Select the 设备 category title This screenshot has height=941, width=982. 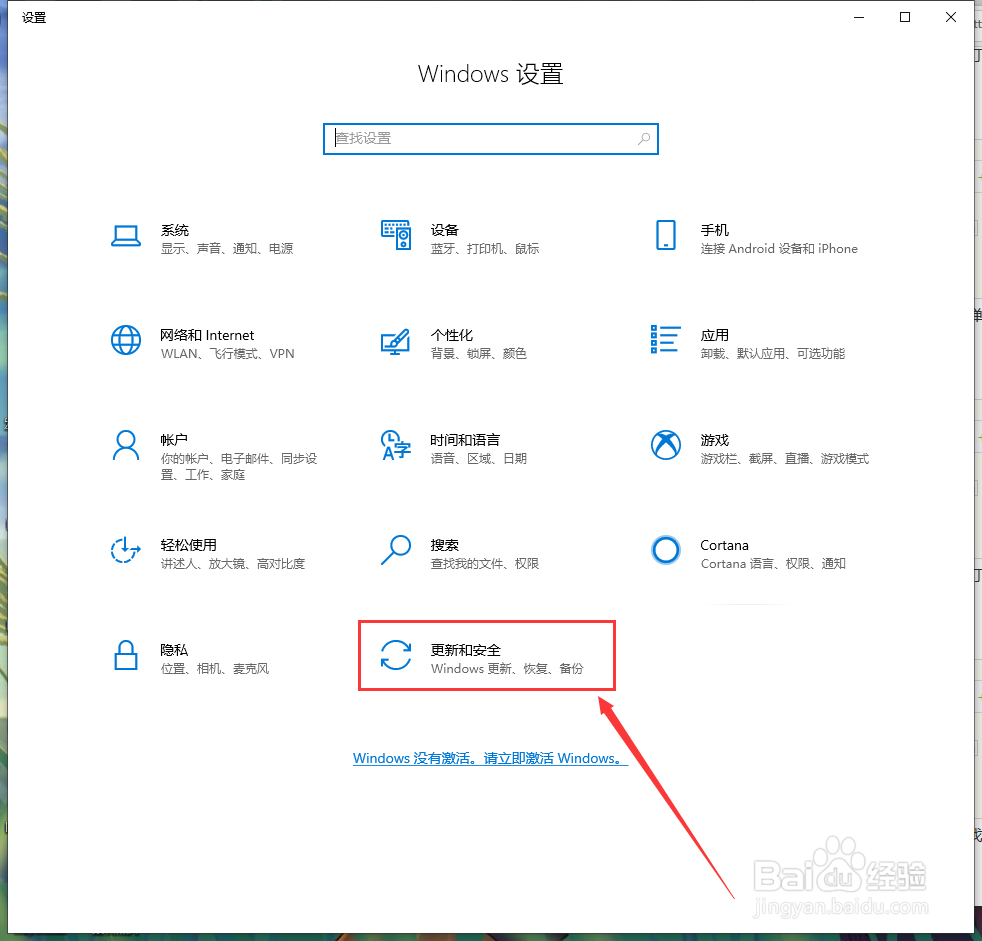point(445,230)
